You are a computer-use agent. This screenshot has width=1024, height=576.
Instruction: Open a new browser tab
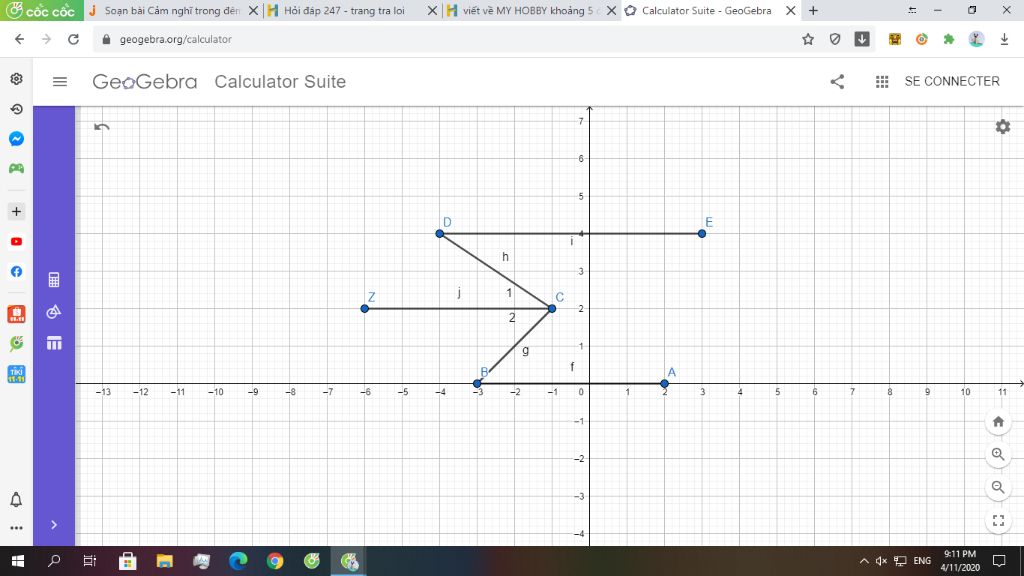813,10
